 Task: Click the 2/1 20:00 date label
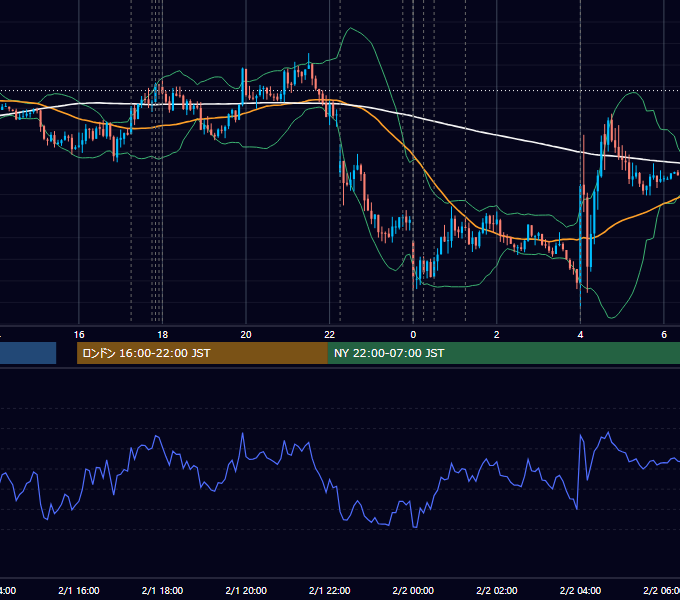(x=246, y=590)
